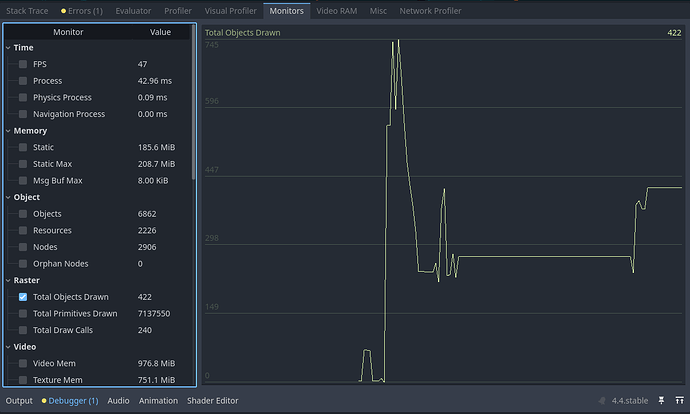
Task: Pin the bottom panel with pin icon
Action: (x=660, y=400)
